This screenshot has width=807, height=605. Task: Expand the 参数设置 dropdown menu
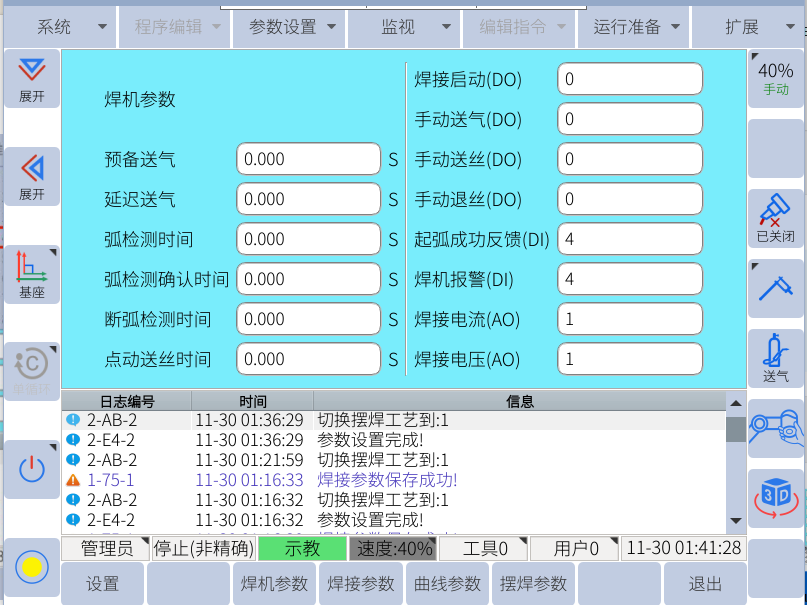tap(290, 27)
